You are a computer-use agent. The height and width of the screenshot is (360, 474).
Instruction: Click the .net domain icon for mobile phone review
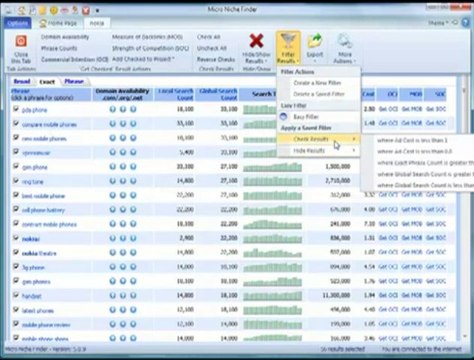[133, 324]
